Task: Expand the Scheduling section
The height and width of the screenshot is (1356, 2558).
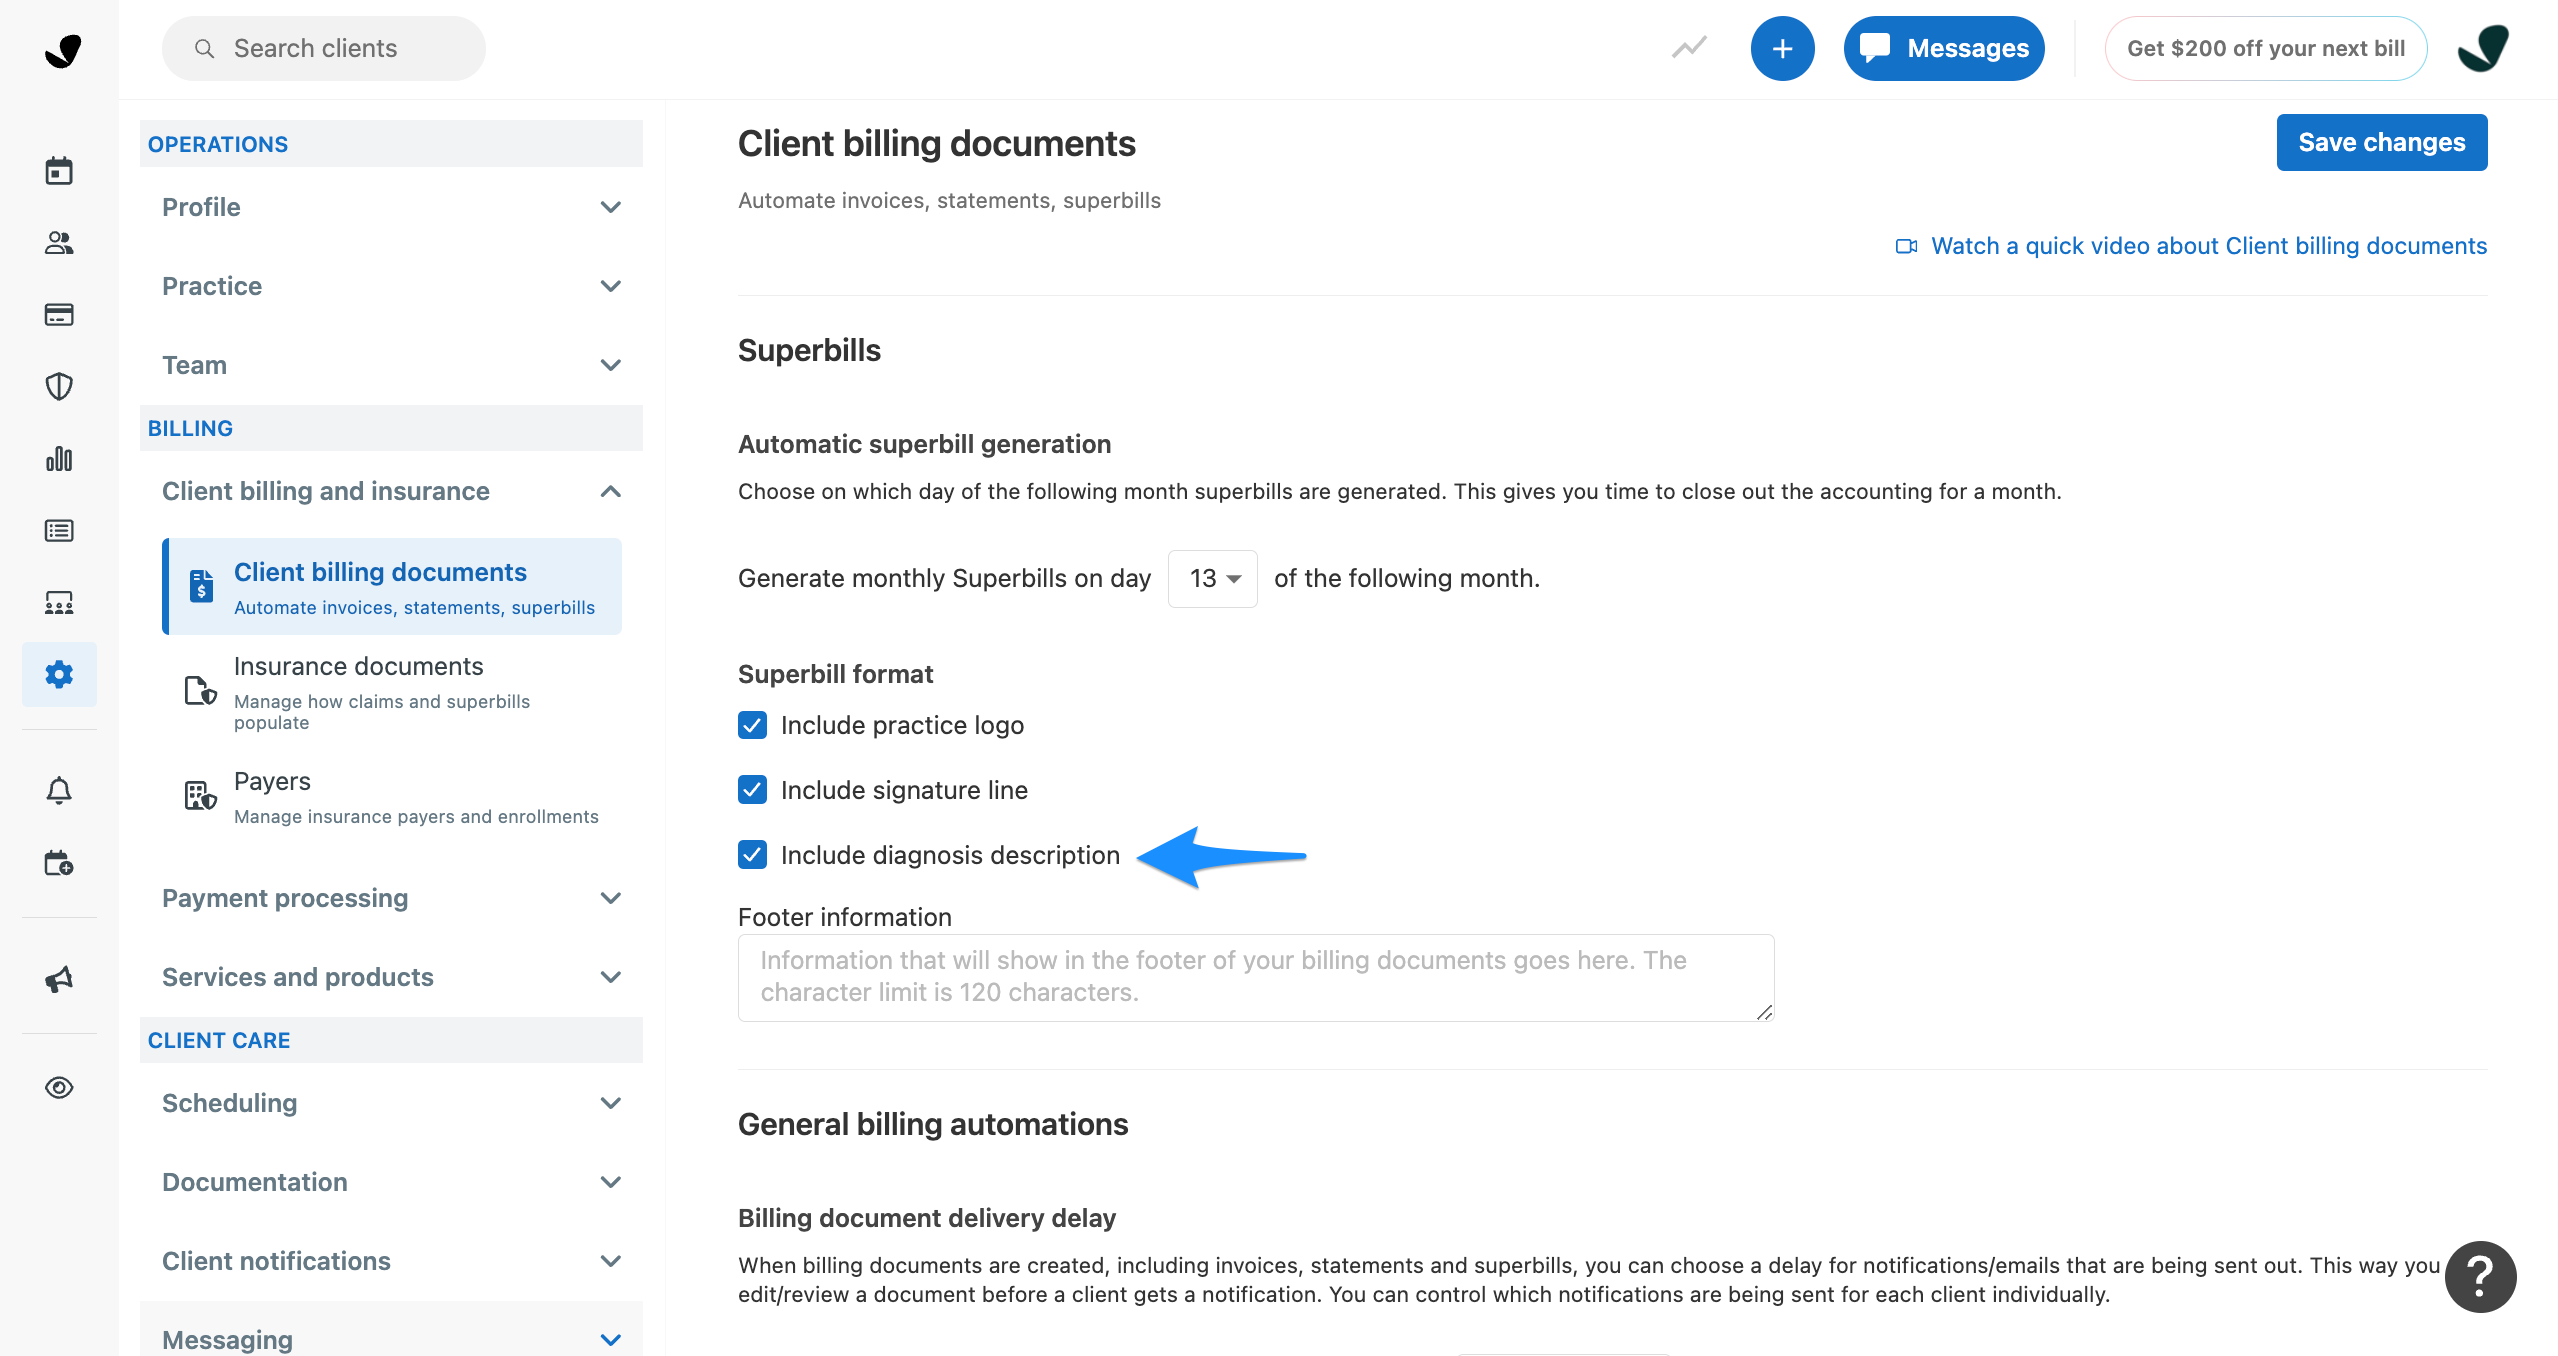Action: 391,1103
